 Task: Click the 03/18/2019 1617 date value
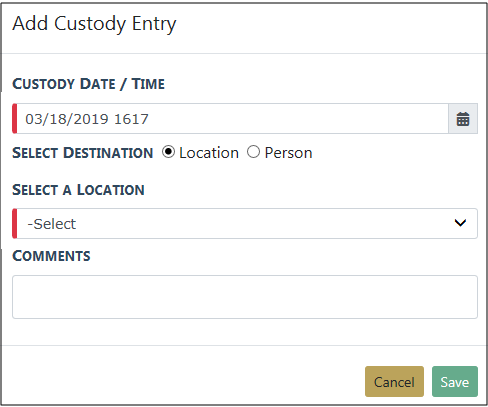(x=87, y=119)
